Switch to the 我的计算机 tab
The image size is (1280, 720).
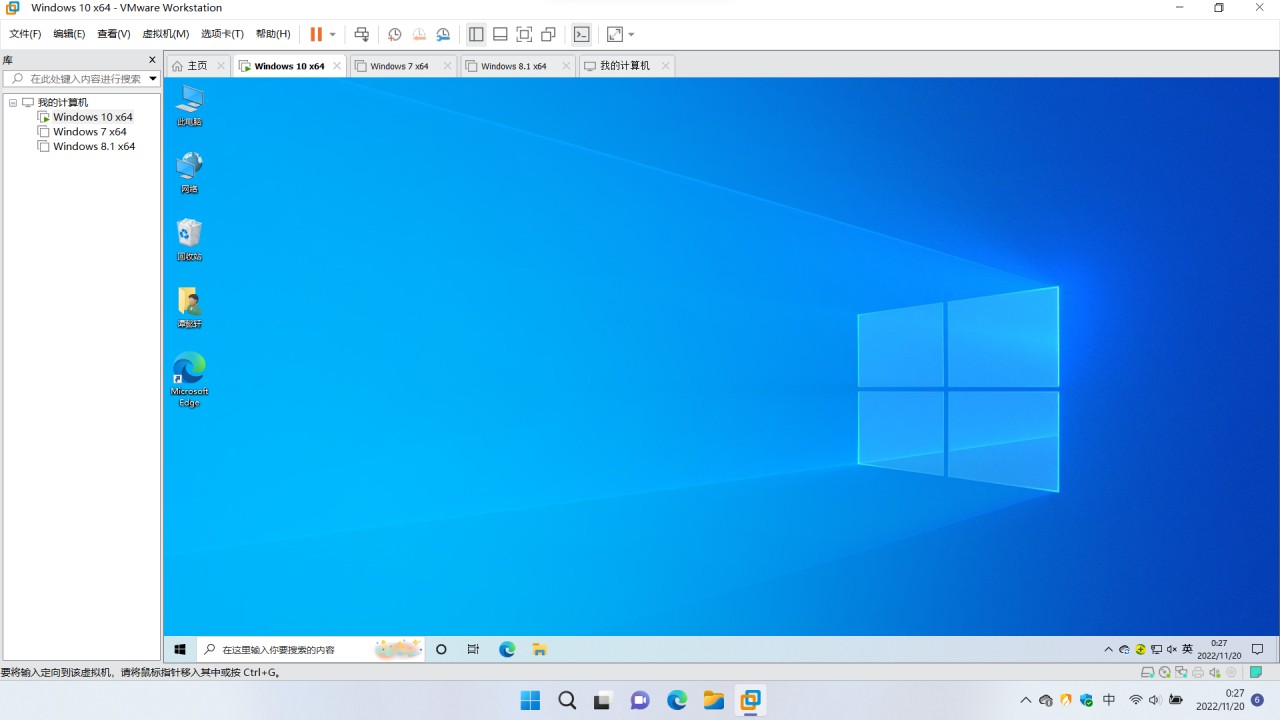point(625,66)
